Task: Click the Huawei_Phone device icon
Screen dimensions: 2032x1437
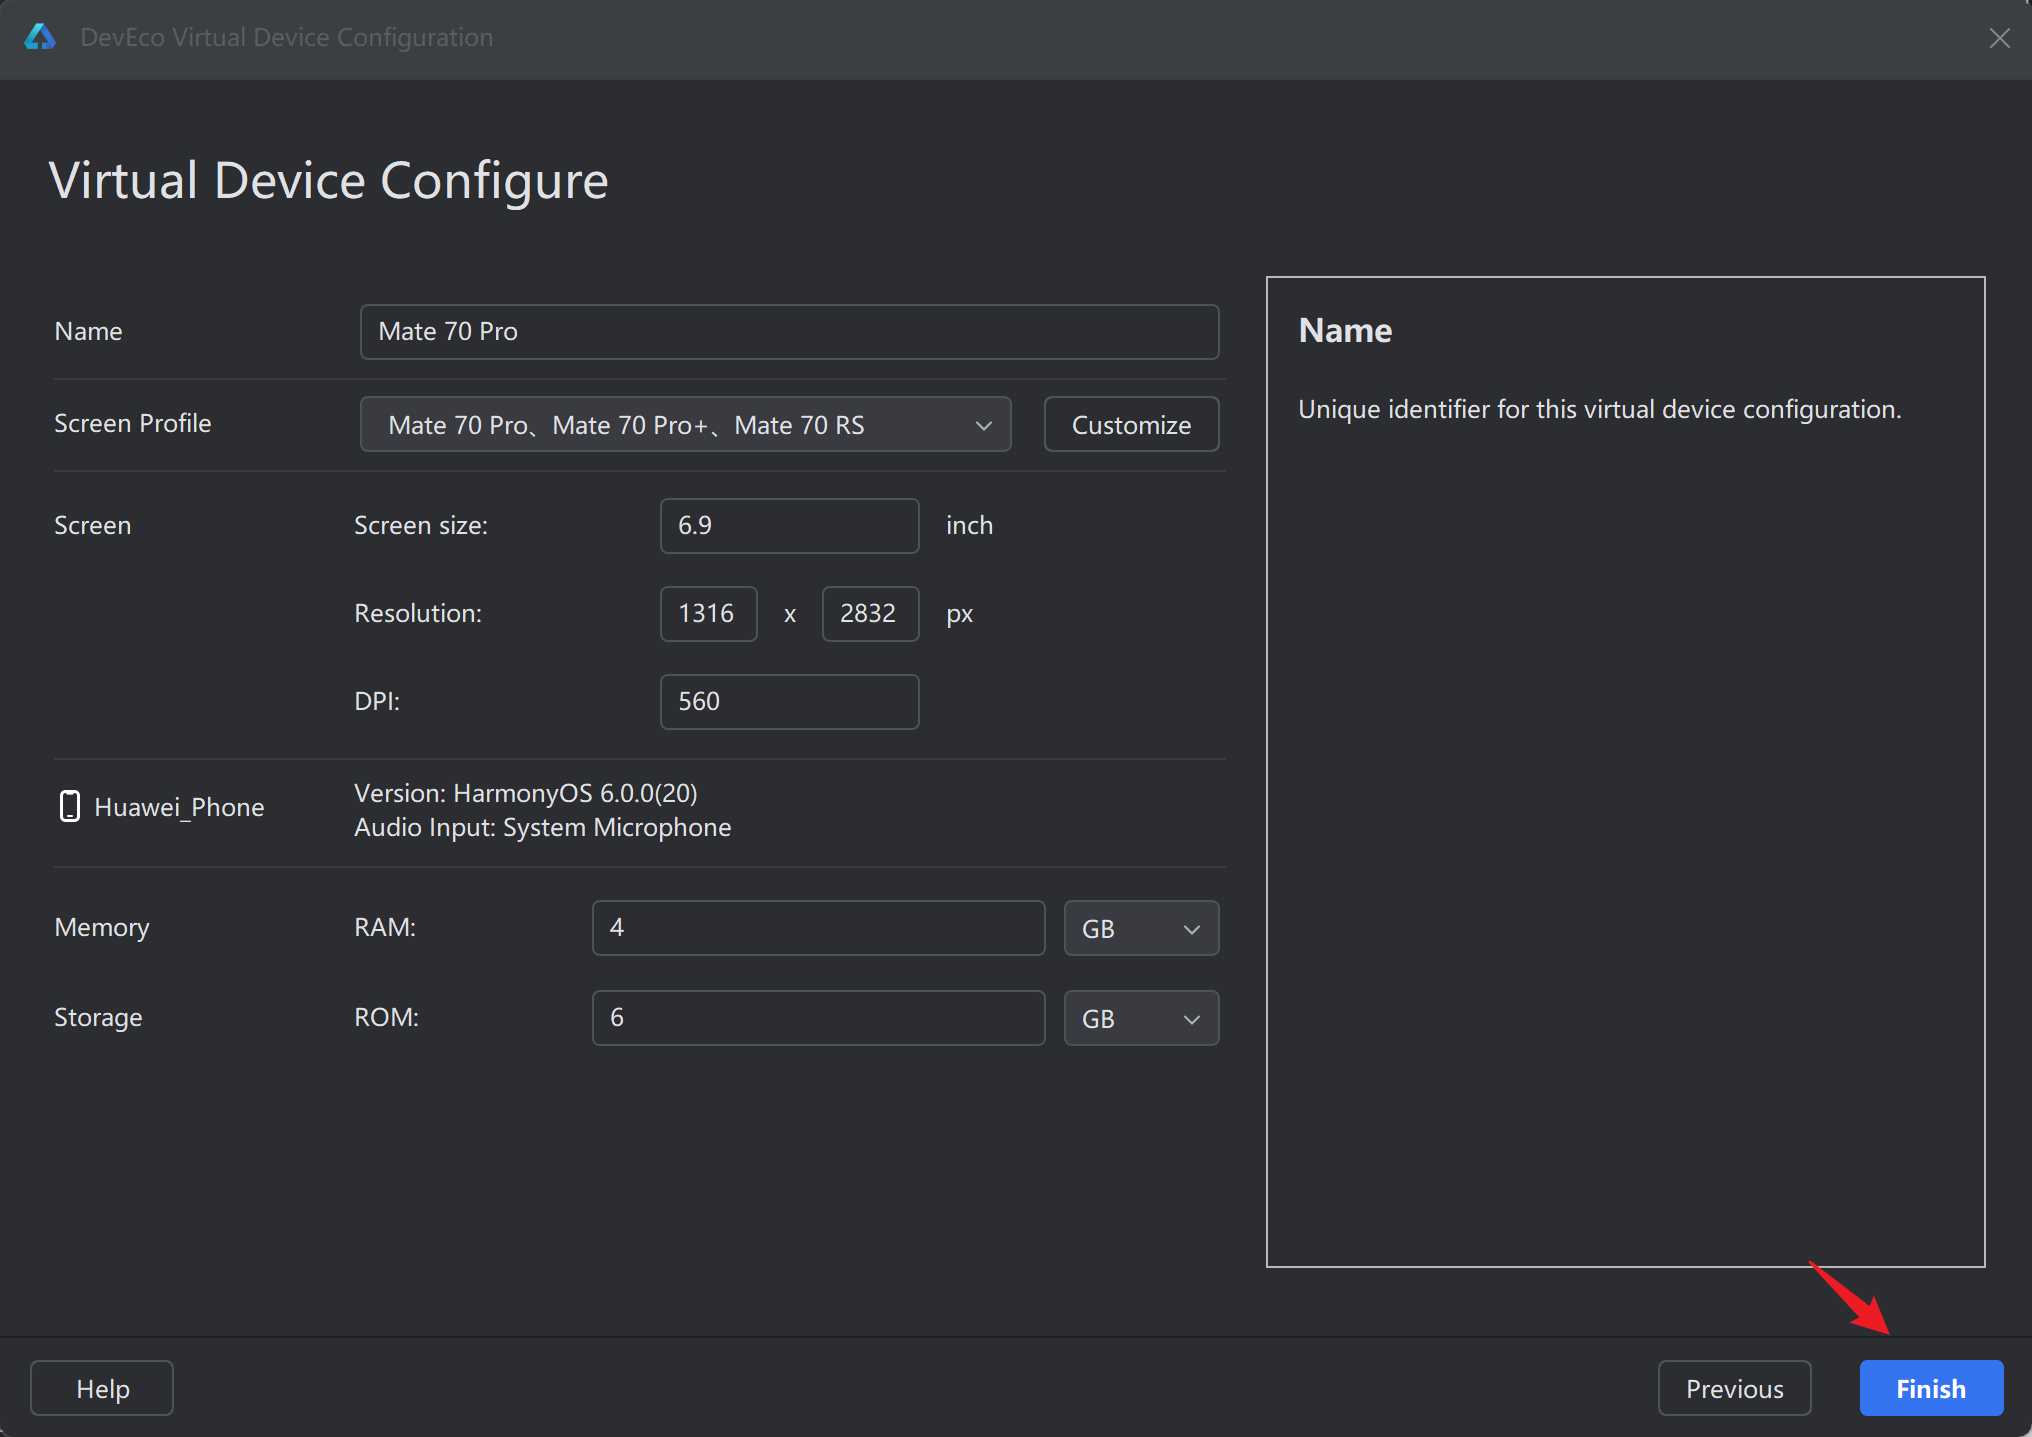Action: [x=69, y=806]
